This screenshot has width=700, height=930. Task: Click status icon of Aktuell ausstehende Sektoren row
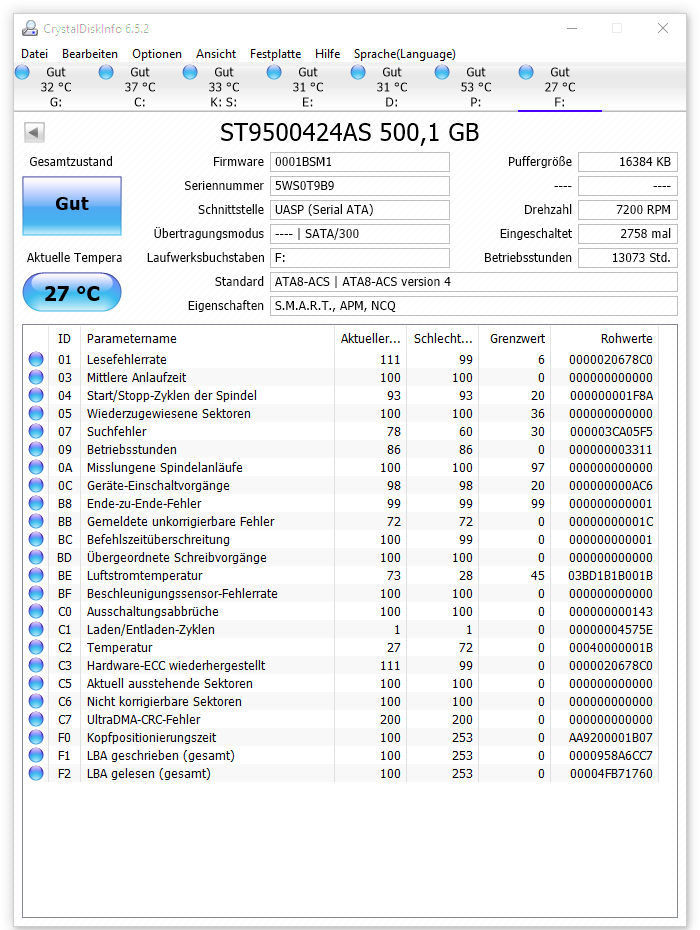[36, 683]
